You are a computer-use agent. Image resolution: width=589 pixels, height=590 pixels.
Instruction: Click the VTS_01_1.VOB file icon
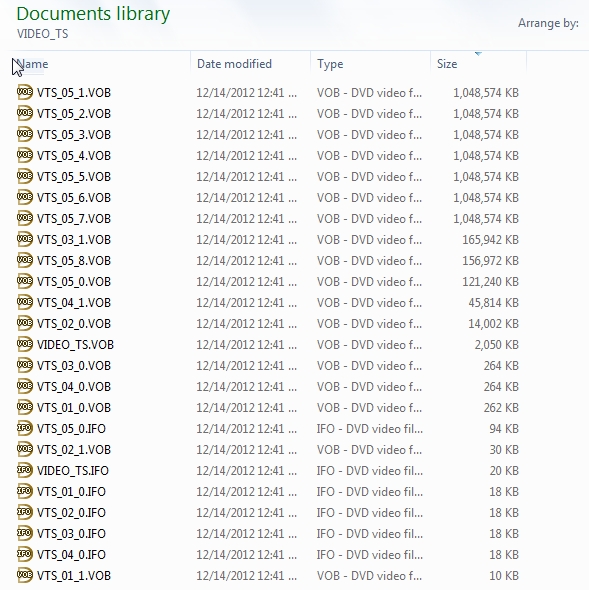coord(25,575)
